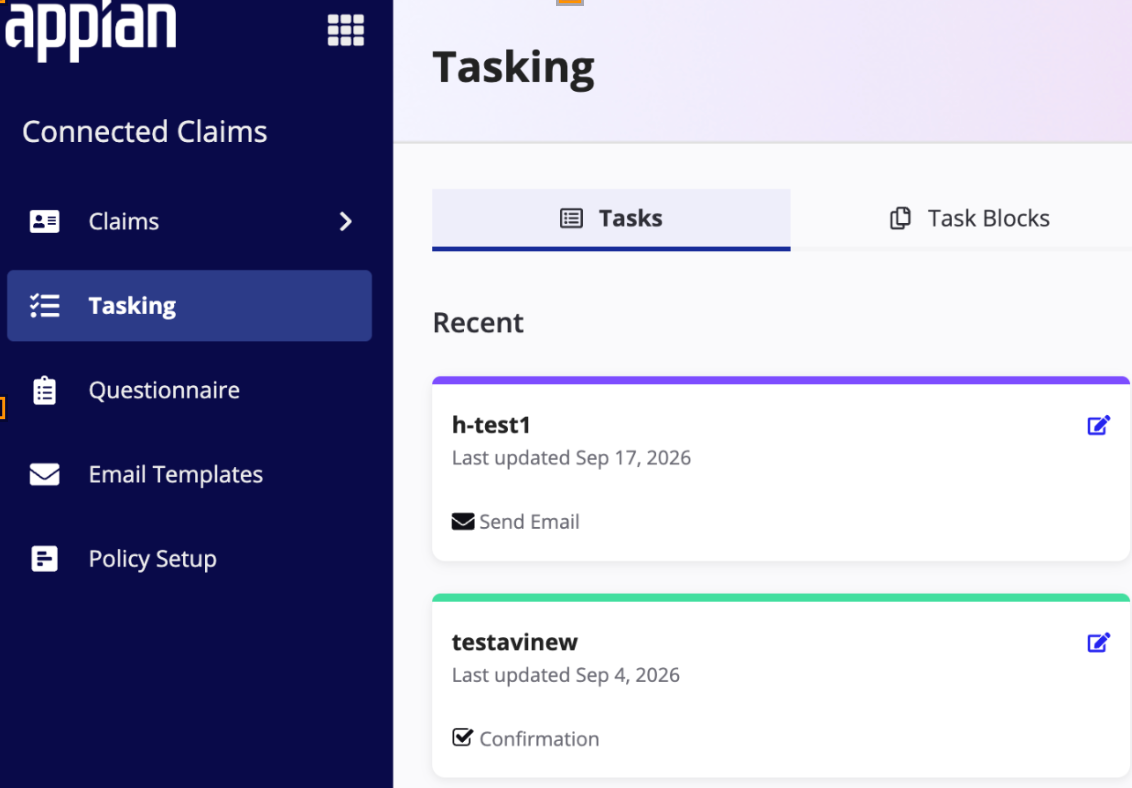Click the Recent section heading

pos(478,323)
